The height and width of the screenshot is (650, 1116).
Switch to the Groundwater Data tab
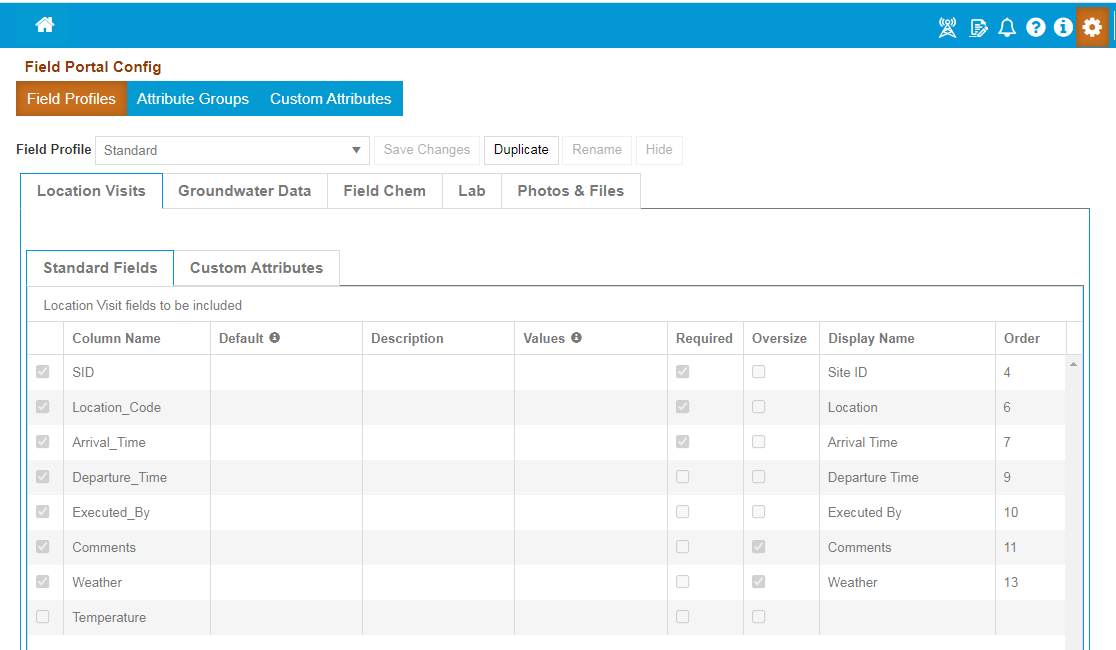tap(244, 190)
